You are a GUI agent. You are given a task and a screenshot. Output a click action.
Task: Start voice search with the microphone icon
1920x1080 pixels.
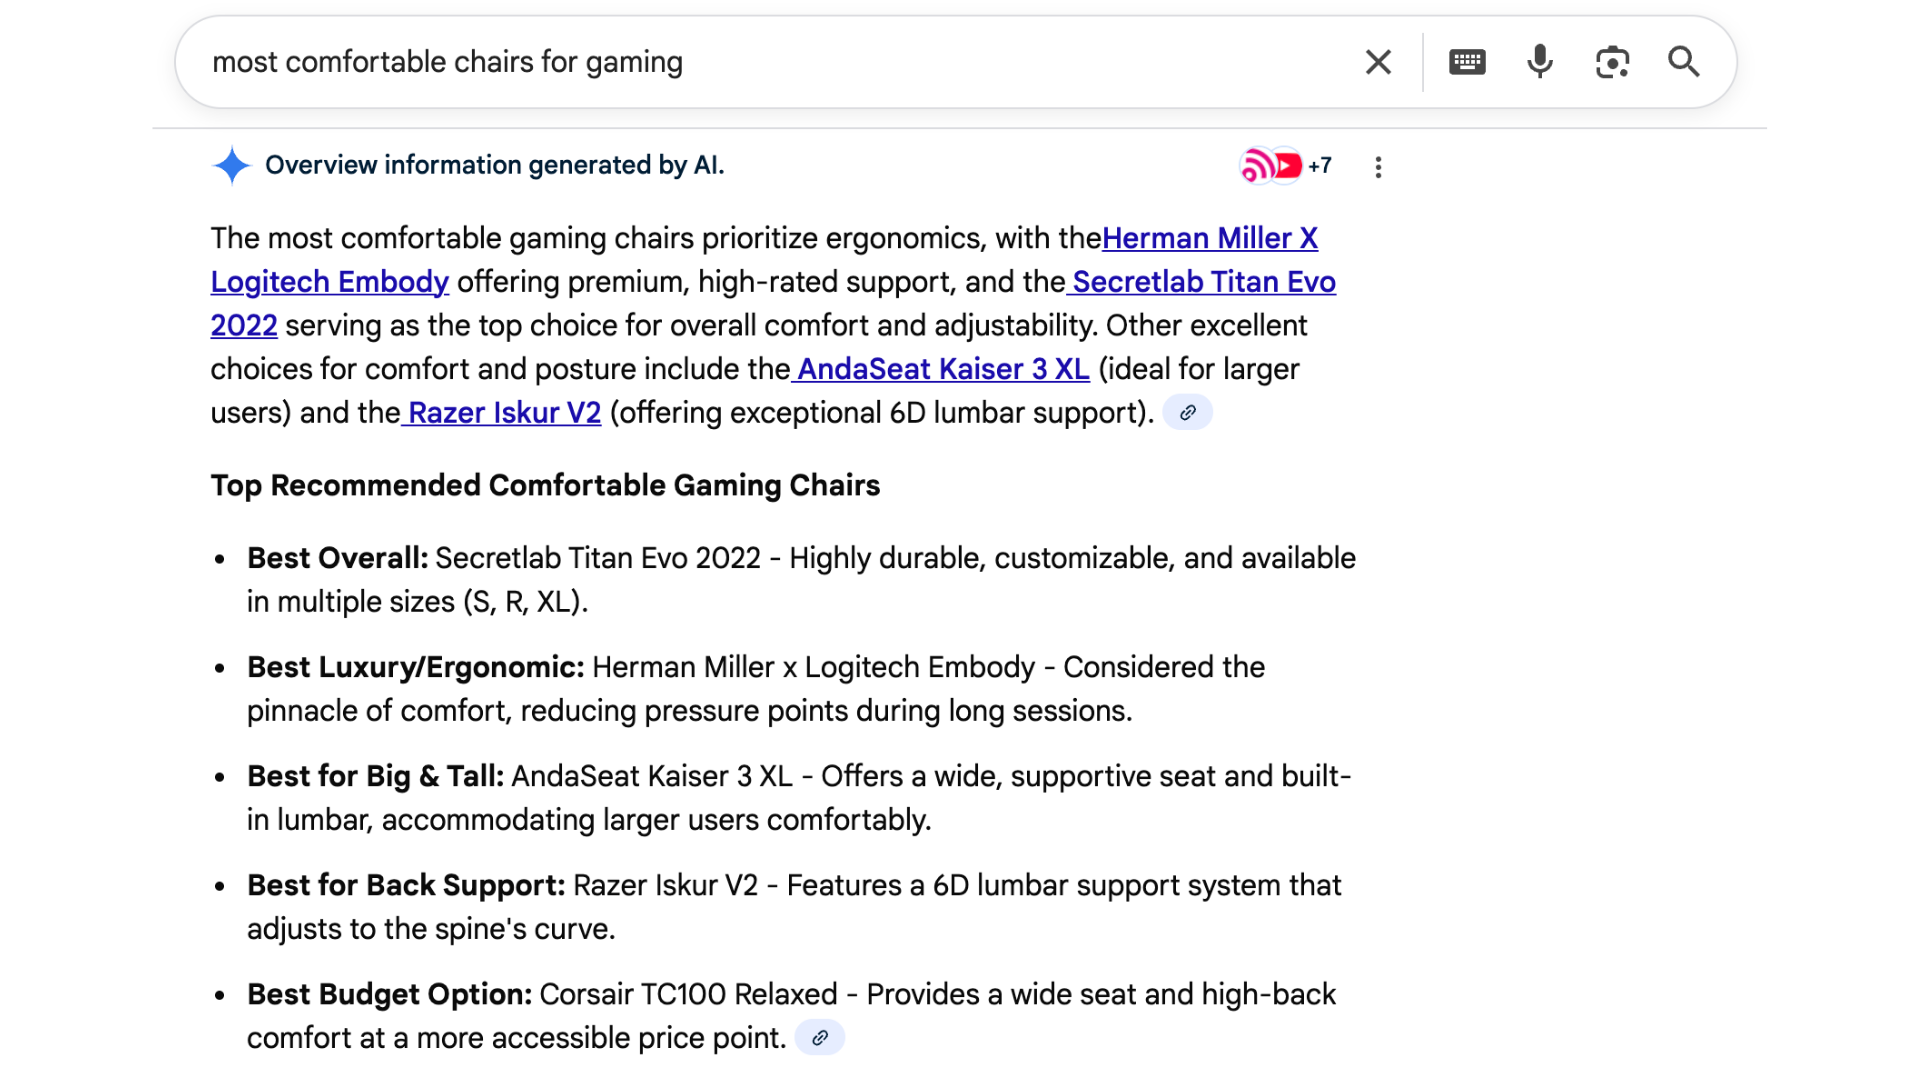tap(1540, 62)
